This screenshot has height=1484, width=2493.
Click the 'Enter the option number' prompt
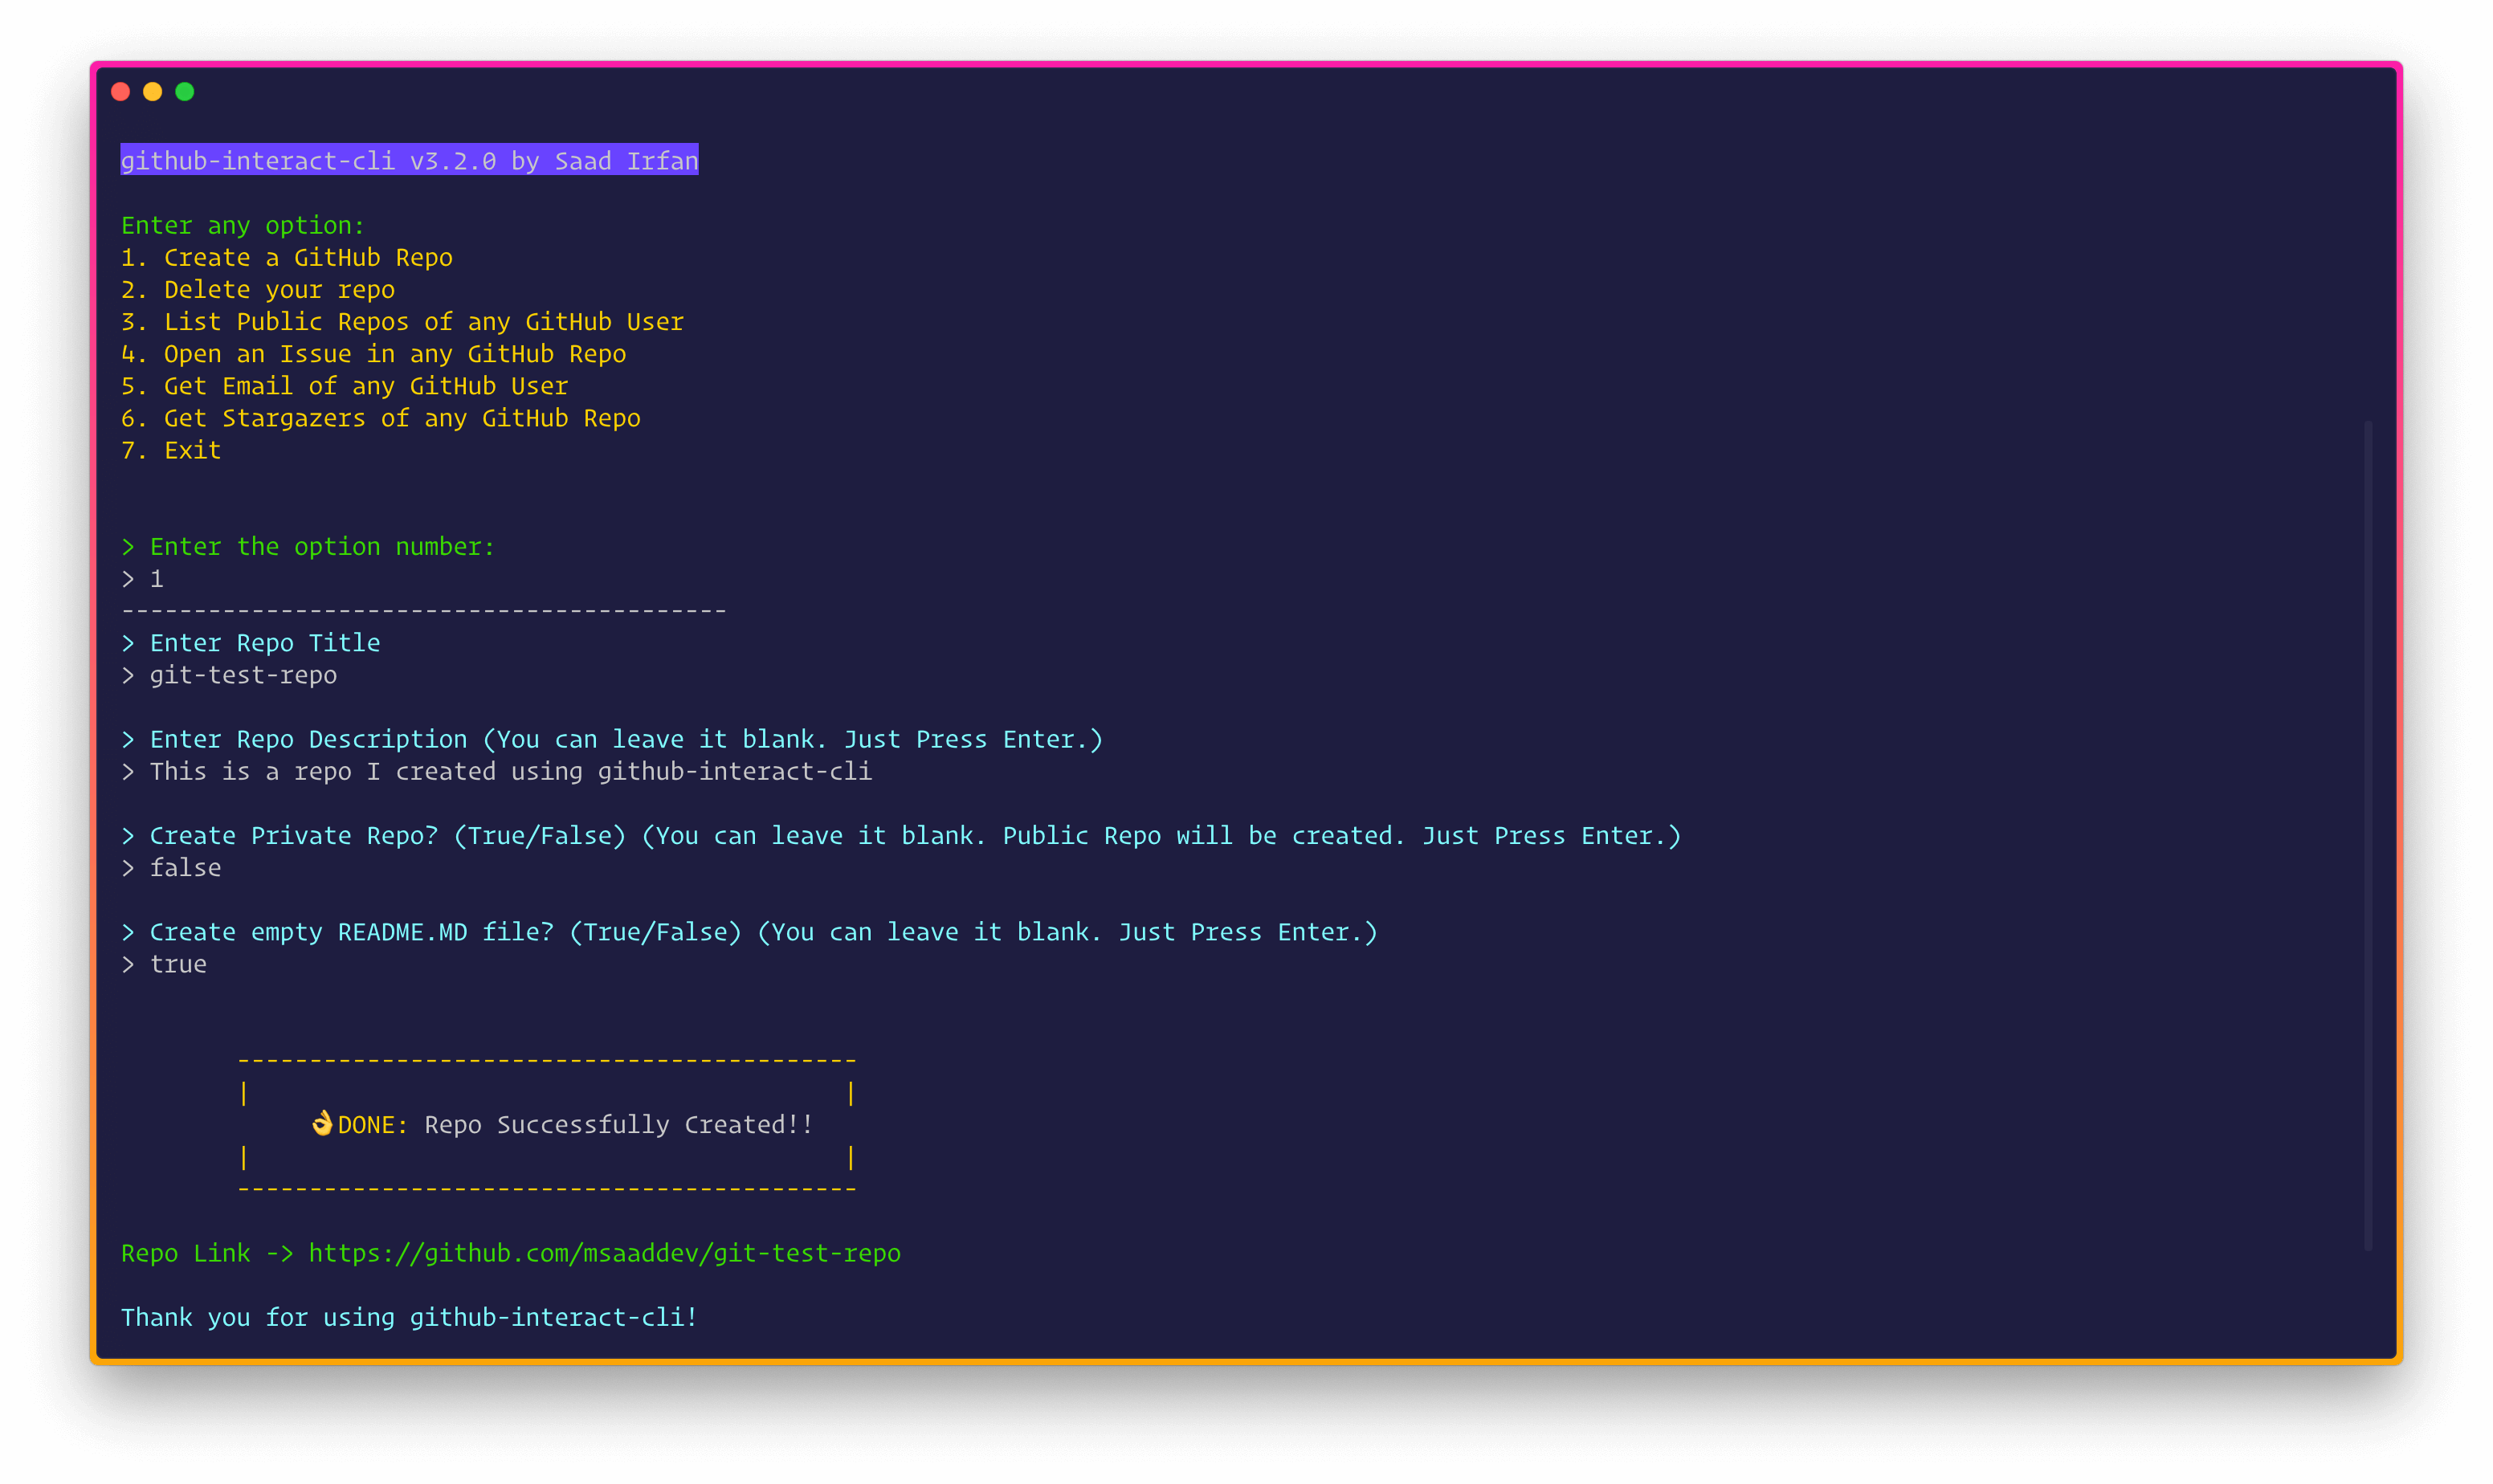[320, 547]
